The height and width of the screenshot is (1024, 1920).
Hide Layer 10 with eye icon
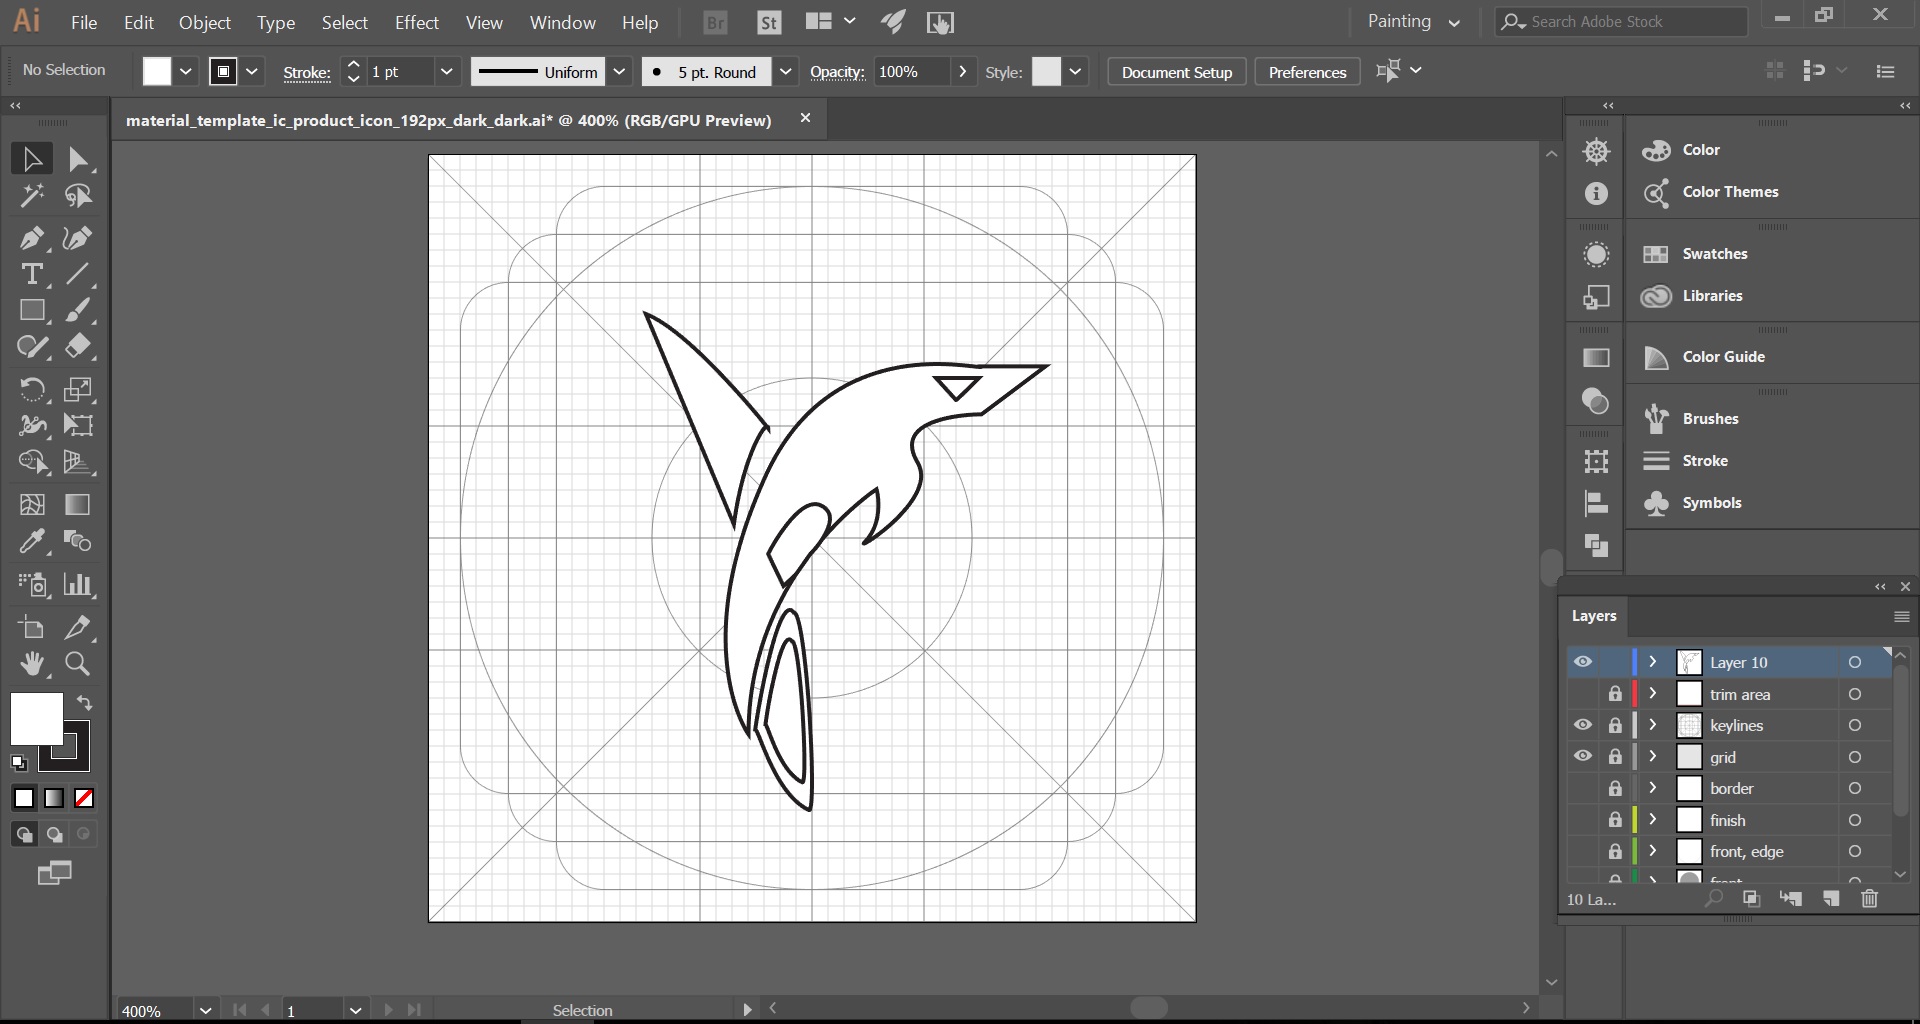click(x=1582, y=662)
